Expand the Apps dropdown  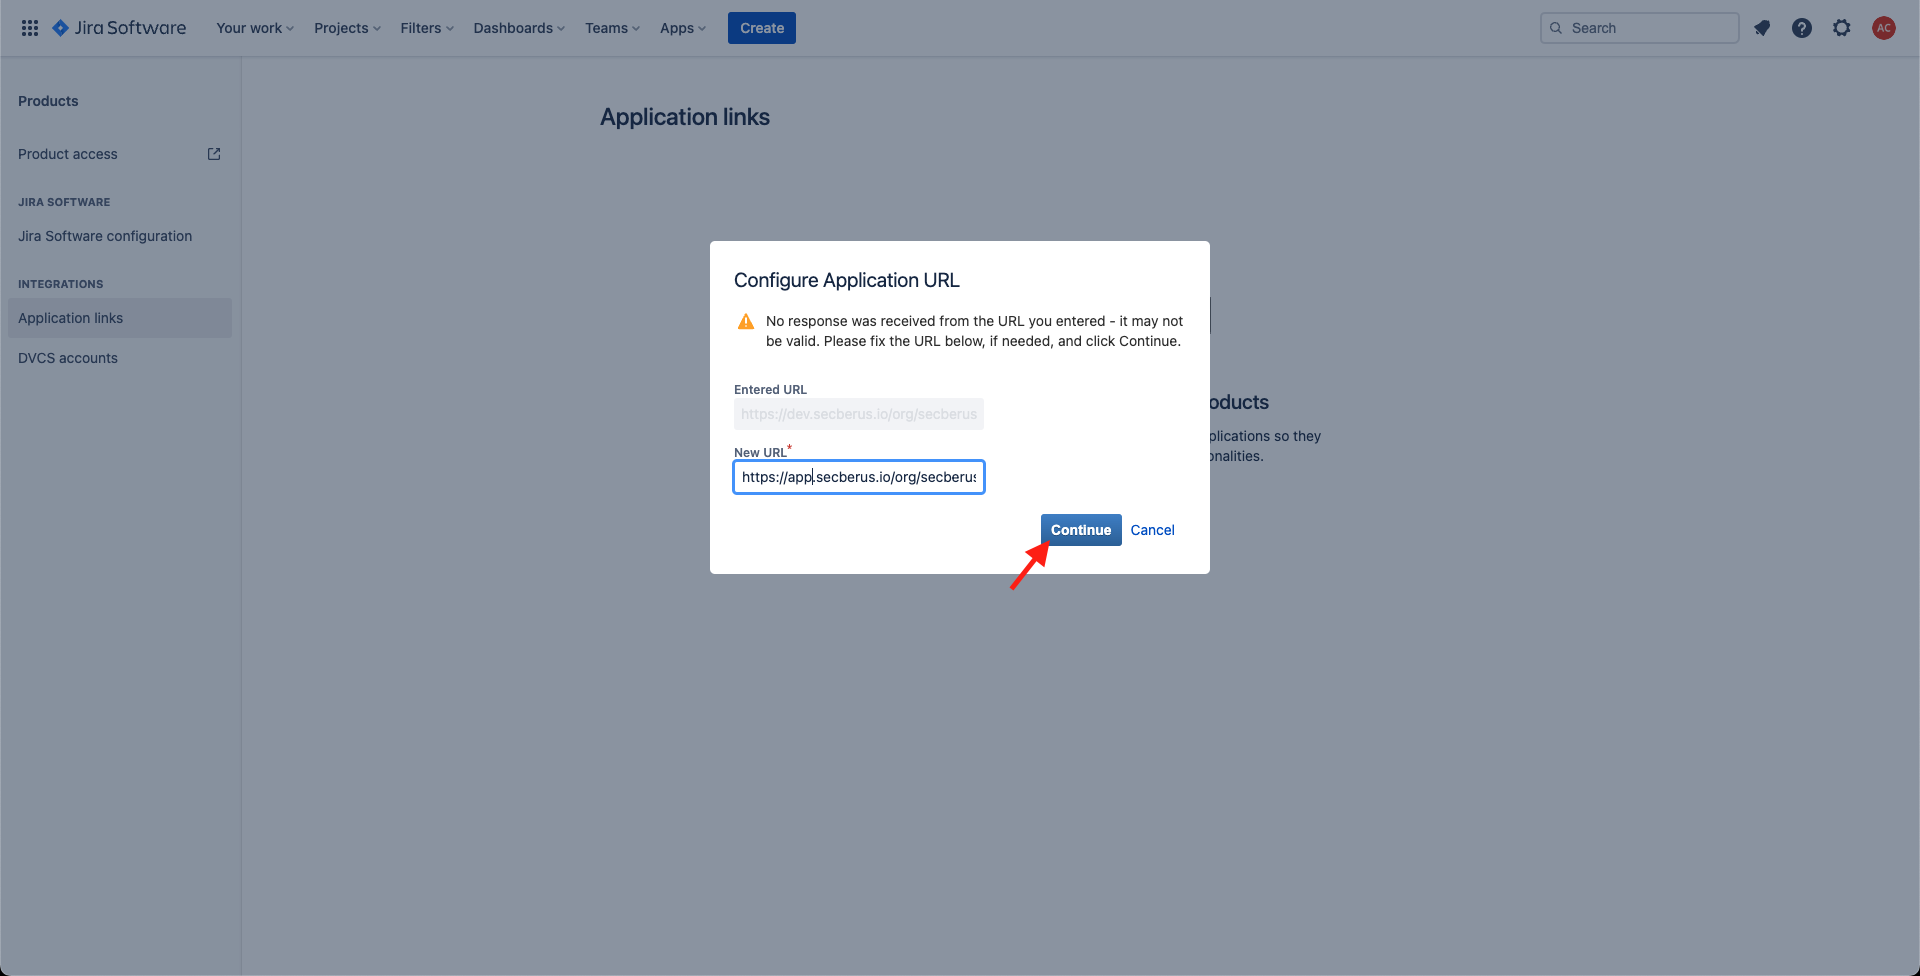coord(683,28)
